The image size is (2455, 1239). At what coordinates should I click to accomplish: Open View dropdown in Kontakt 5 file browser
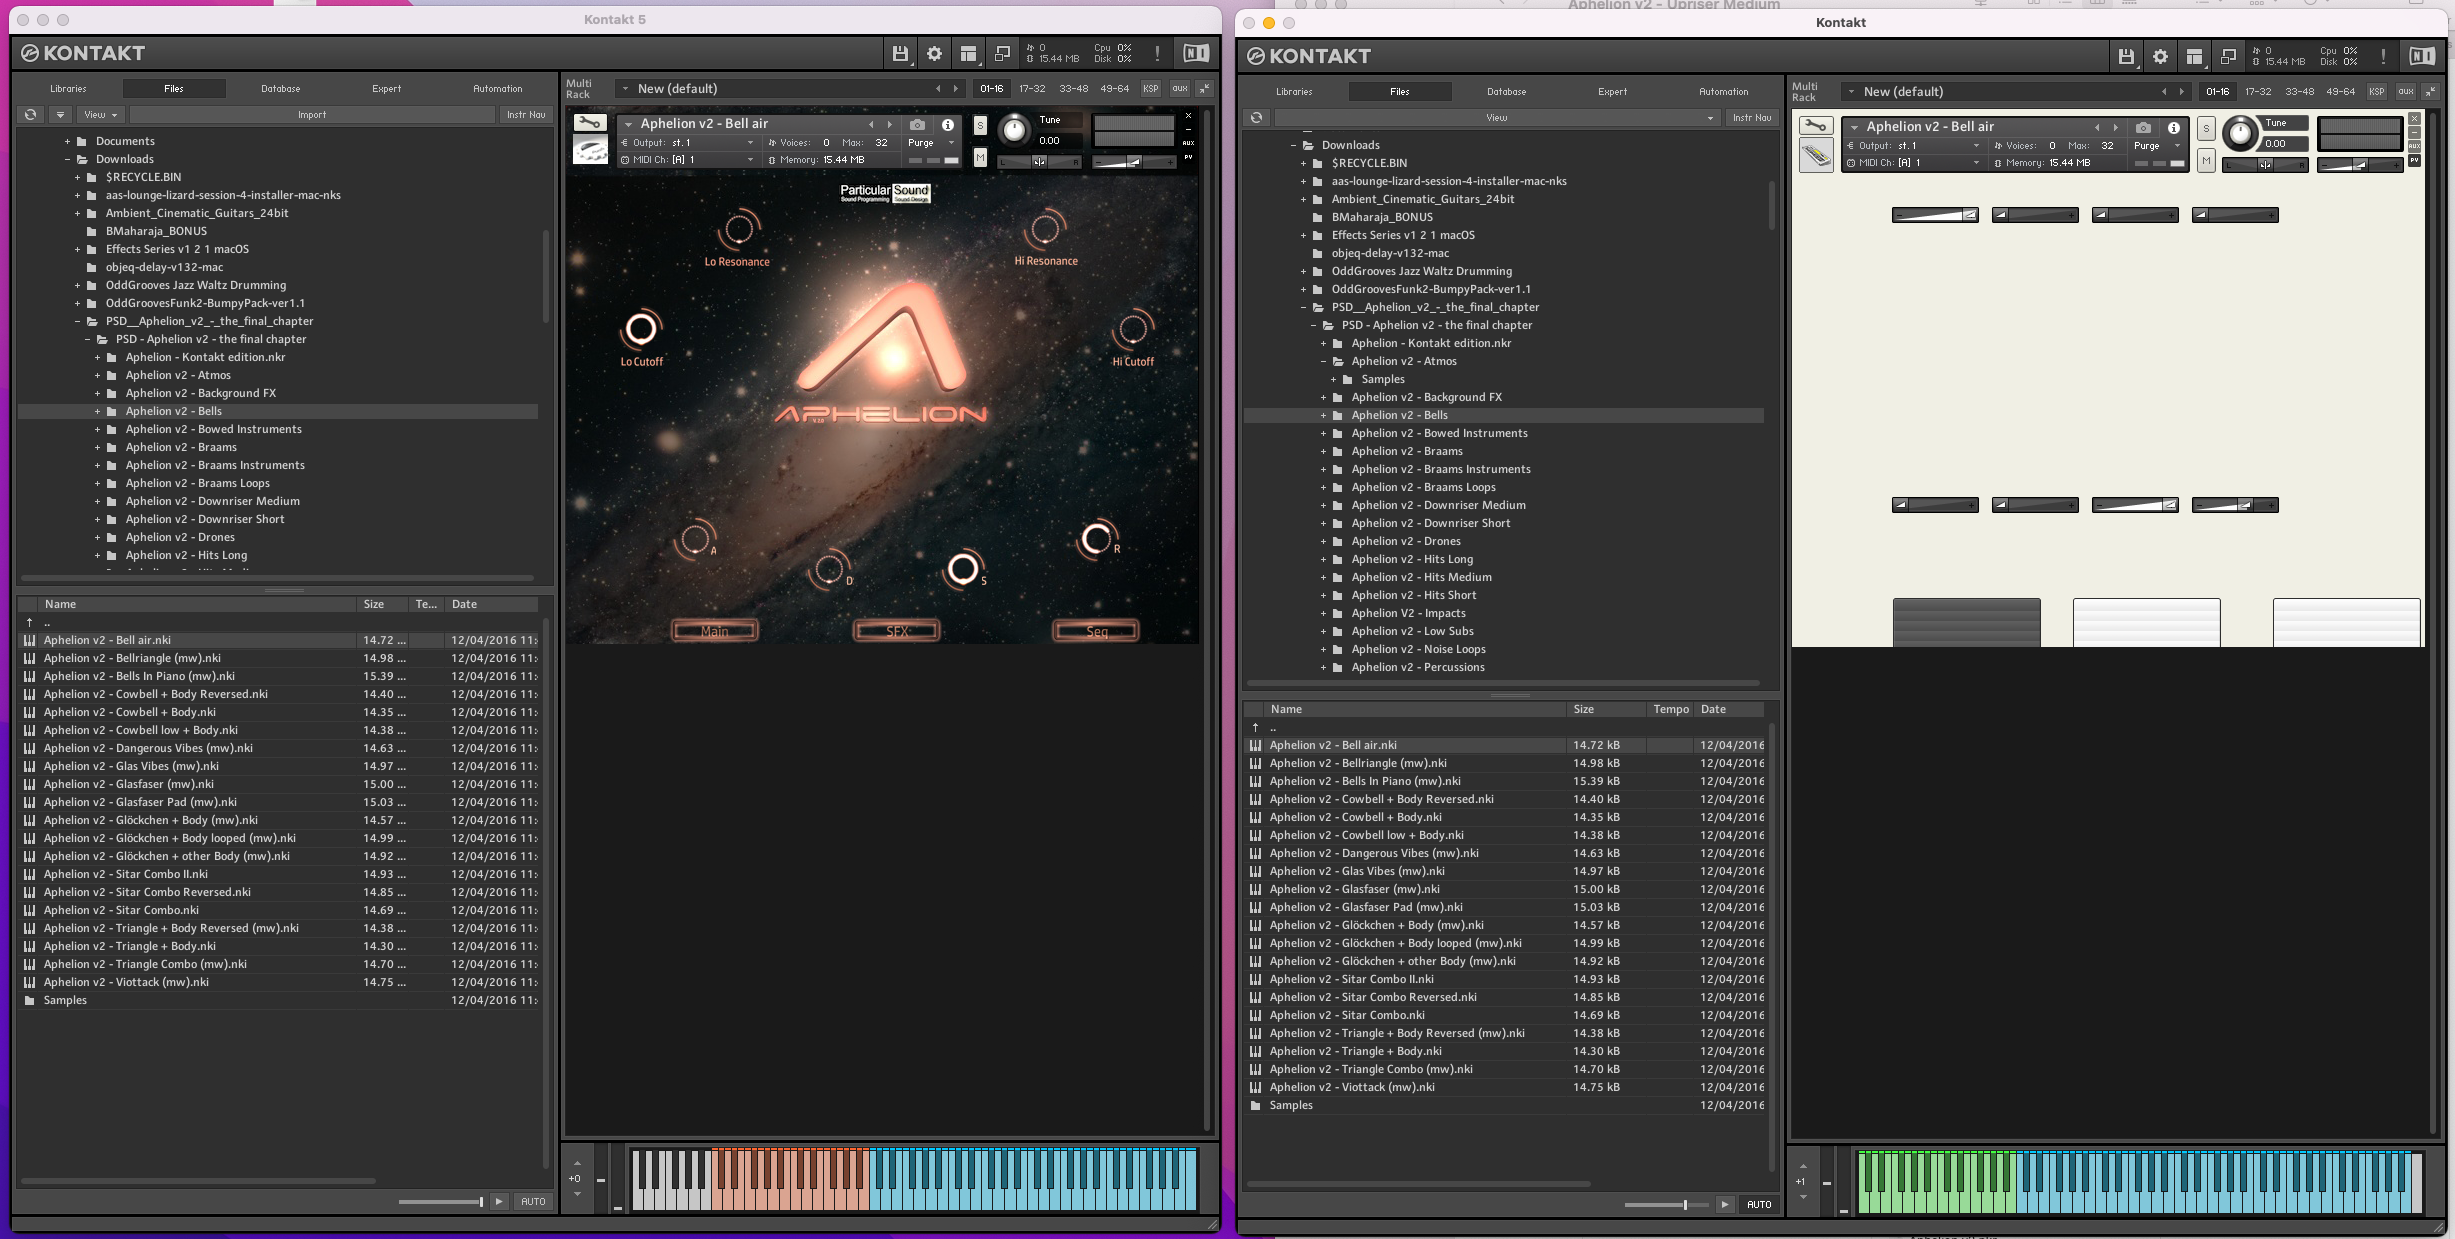point(100,115)
